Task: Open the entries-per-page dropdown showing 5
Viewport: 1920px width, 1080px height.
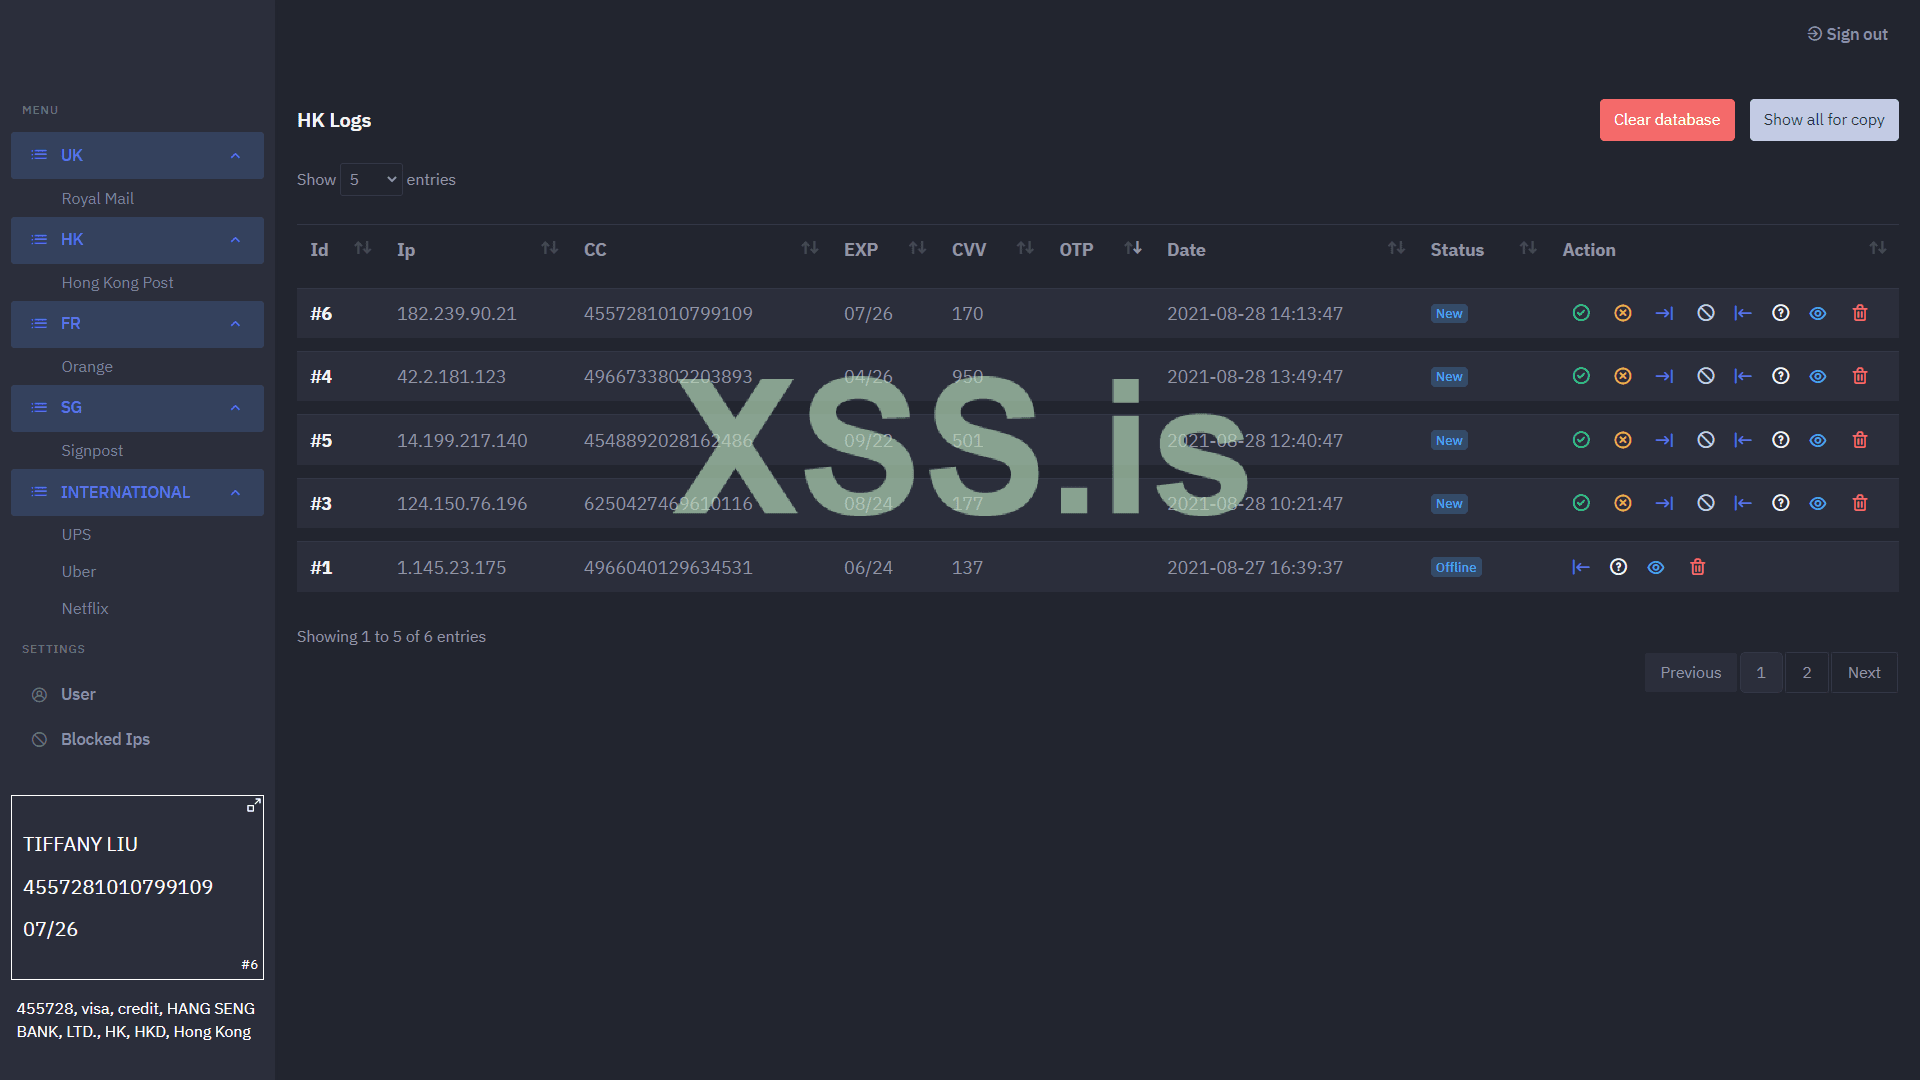Action: click(x=371, y=180)
